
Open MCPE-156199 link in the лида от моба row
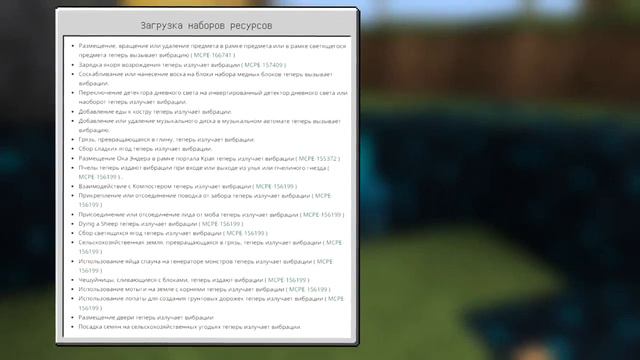click(322, 214)
